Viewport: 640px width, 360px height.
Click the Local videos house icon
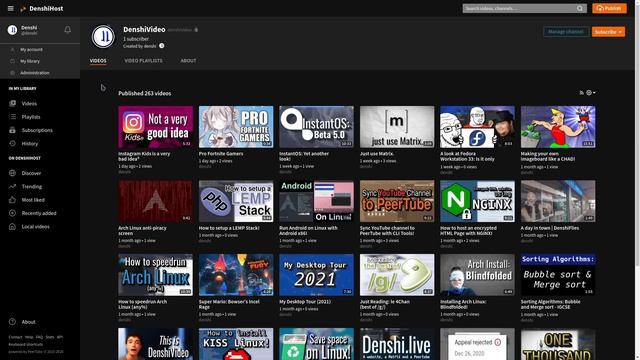(13, 227)
